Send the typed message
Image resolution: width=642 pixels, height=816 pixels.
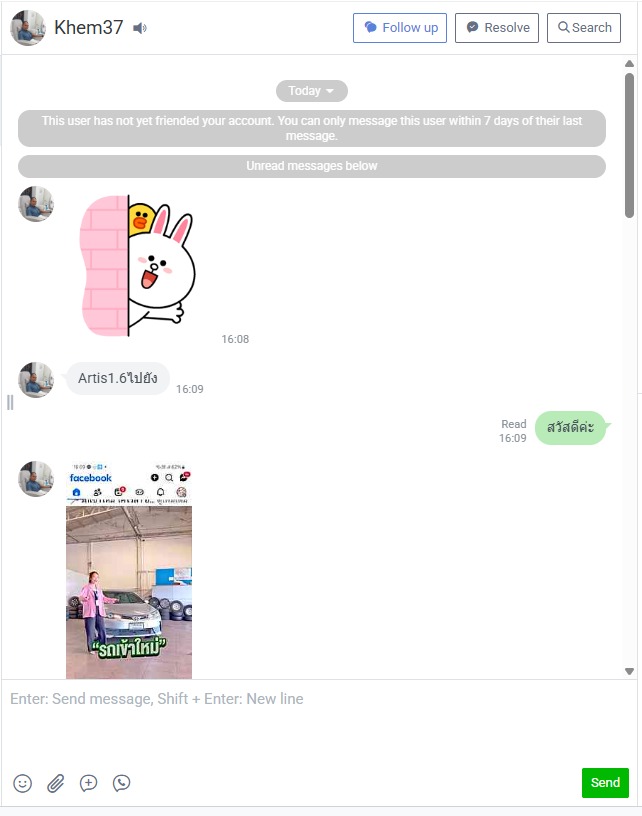[x=605, y=783]
